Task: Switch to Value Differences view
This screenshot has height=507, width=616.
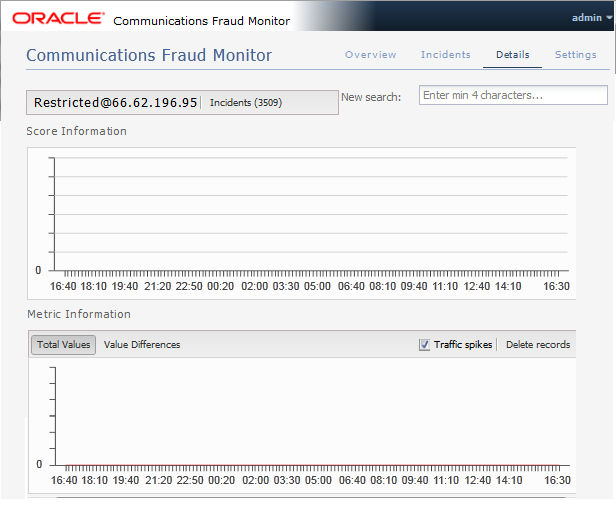Action: pyautogui.click(x=142, y=344)
